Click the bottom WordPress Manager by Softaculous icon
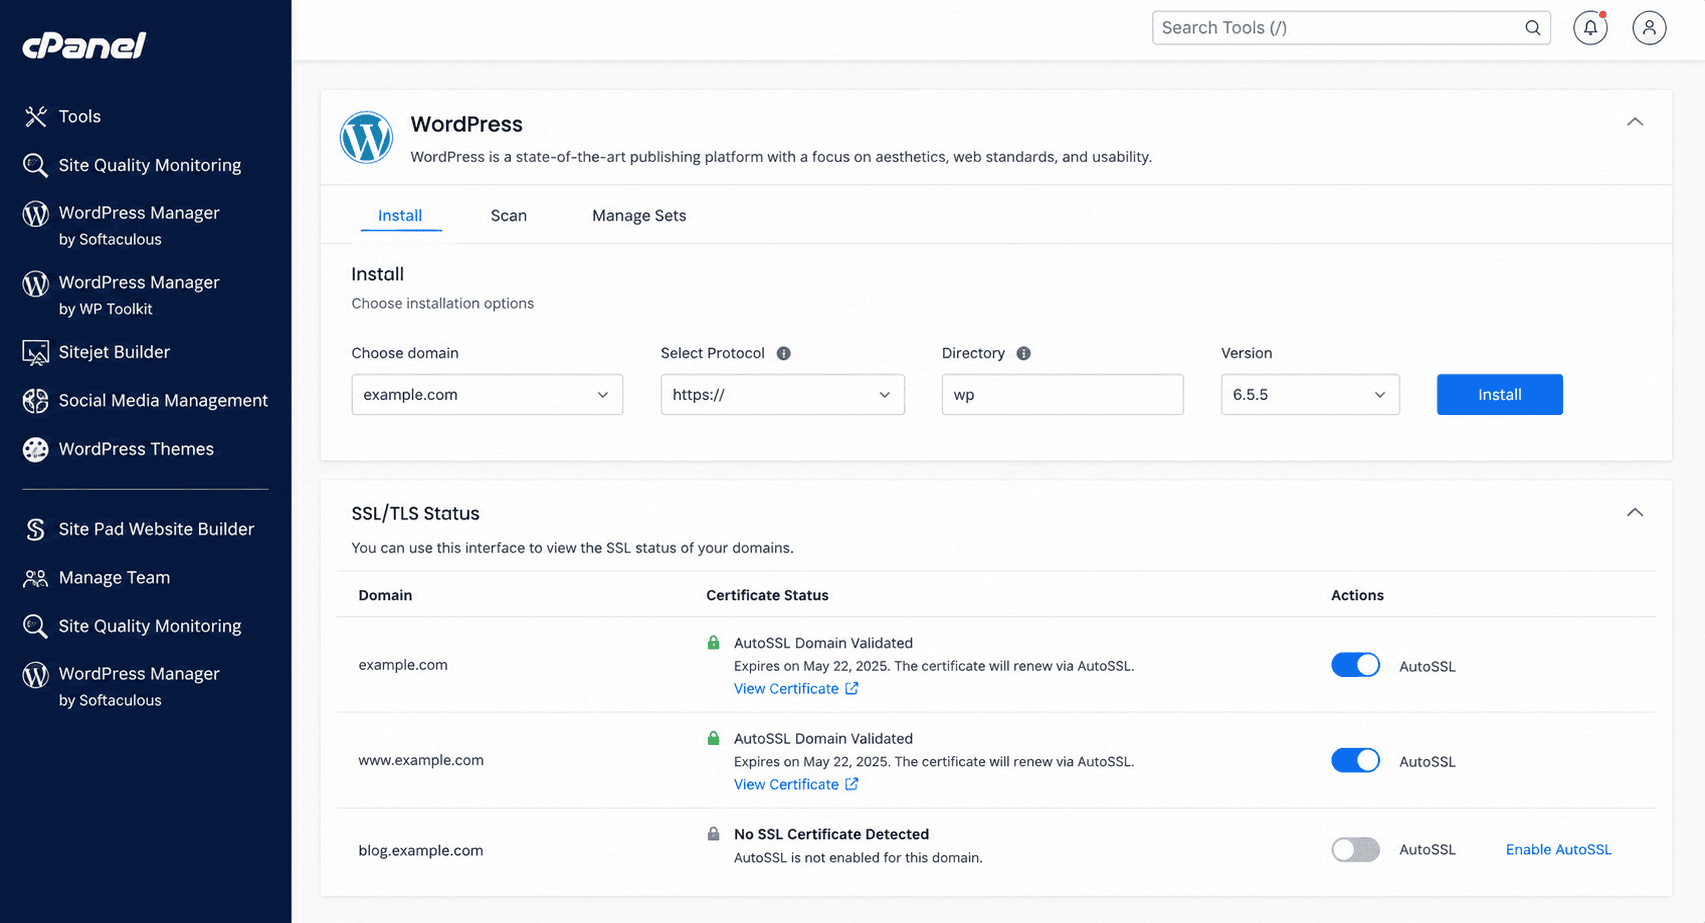1705x923 pixels. click(x=36, y=675)
